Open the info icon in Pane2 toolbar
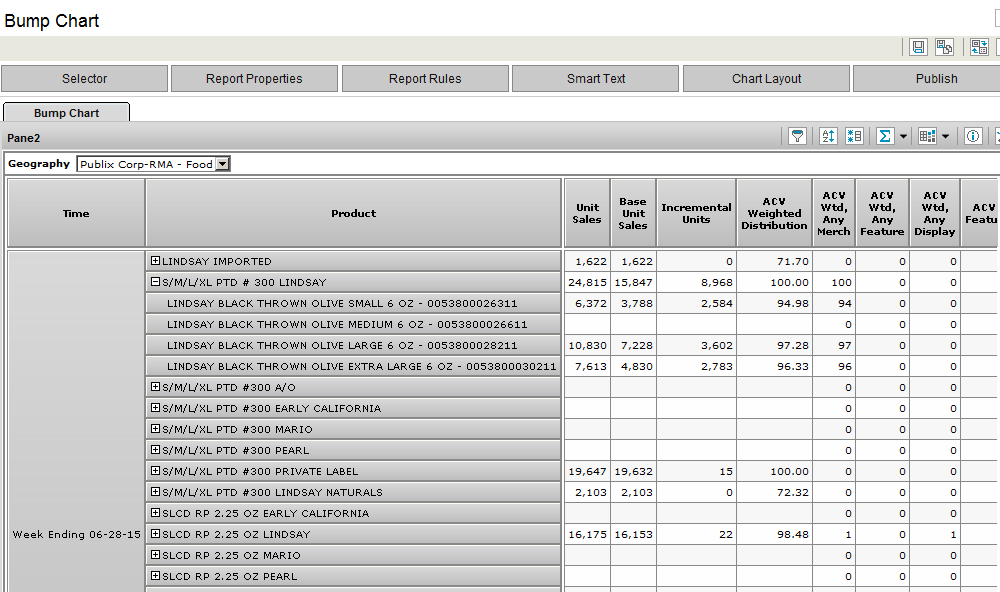The height and width of the screenshot is (592, 1000). (x=973, y=136)
